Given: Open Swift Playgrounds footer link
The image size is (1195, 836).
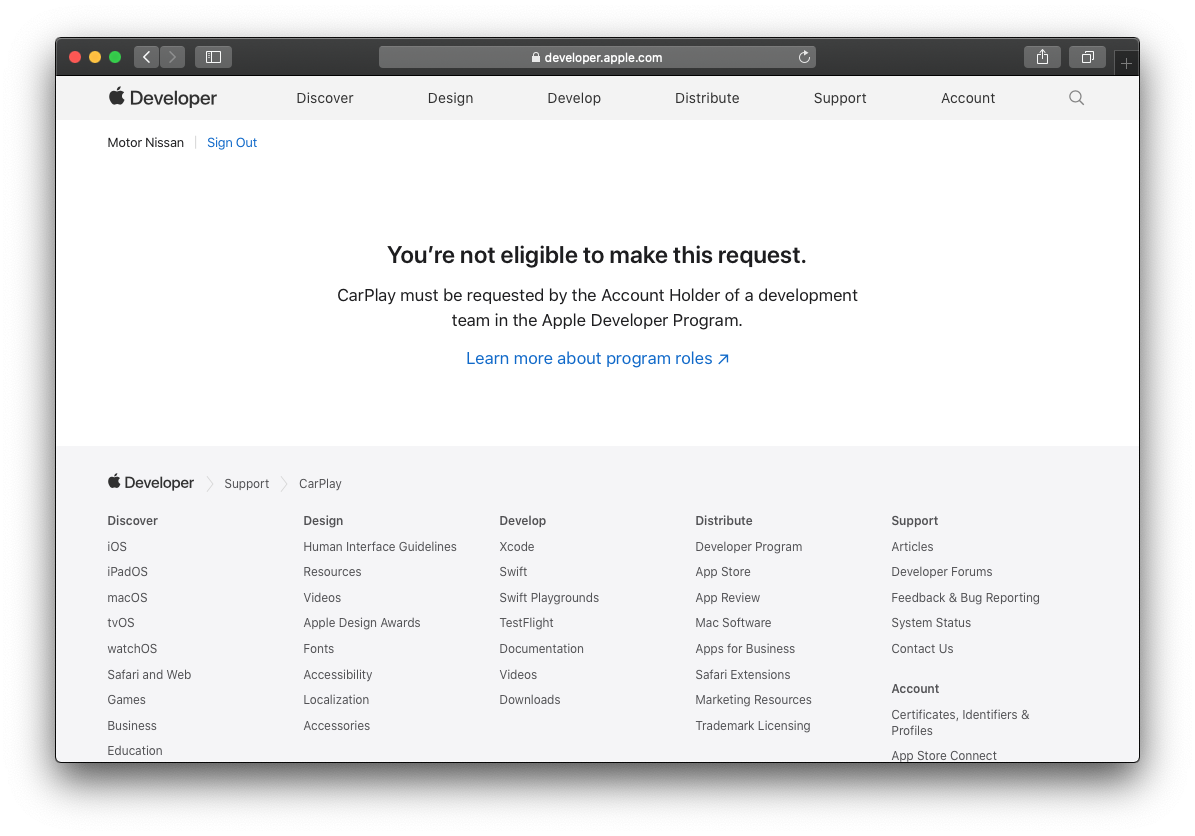Looking at the screenshot, I should point(549,597).
